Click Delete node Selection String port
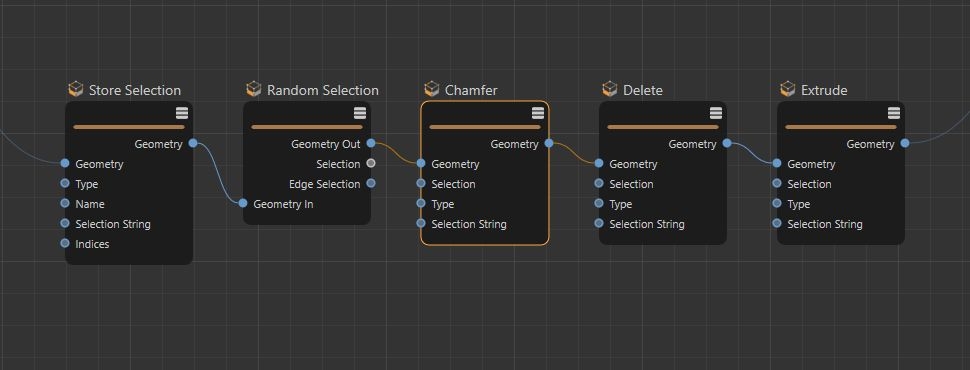 pos(599,223)
